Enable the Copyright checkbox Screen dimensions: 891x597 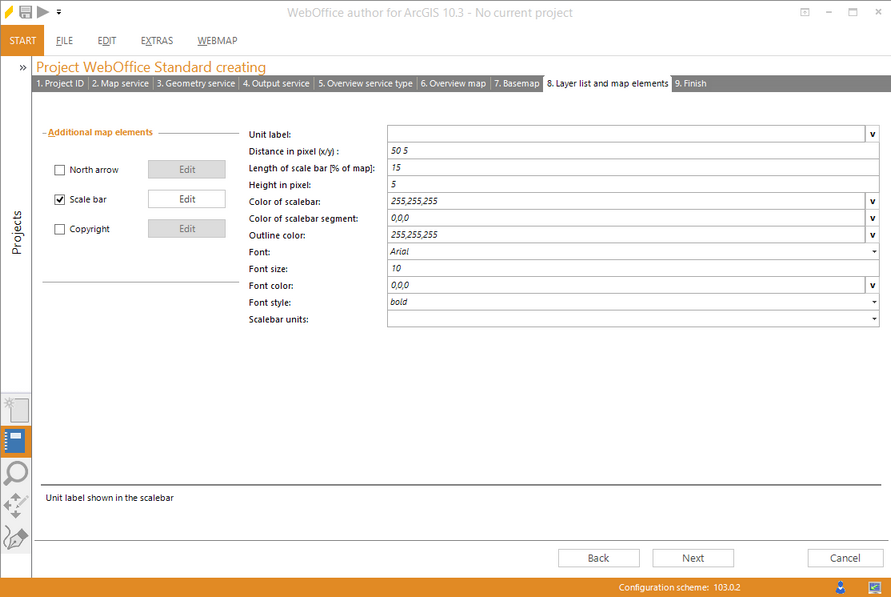(x=59, y=228)
